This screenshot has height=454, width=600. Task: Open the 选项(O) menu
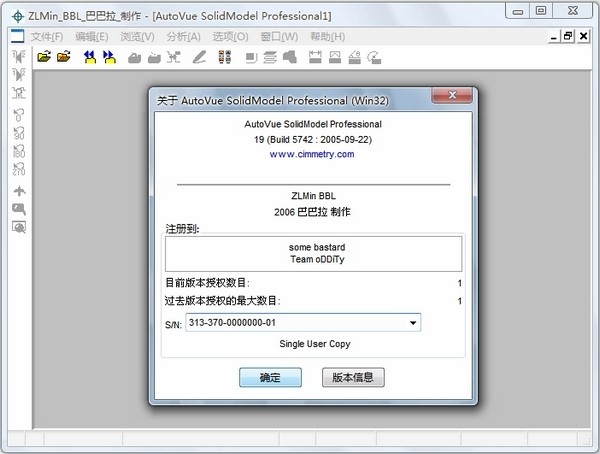(230, 37)
